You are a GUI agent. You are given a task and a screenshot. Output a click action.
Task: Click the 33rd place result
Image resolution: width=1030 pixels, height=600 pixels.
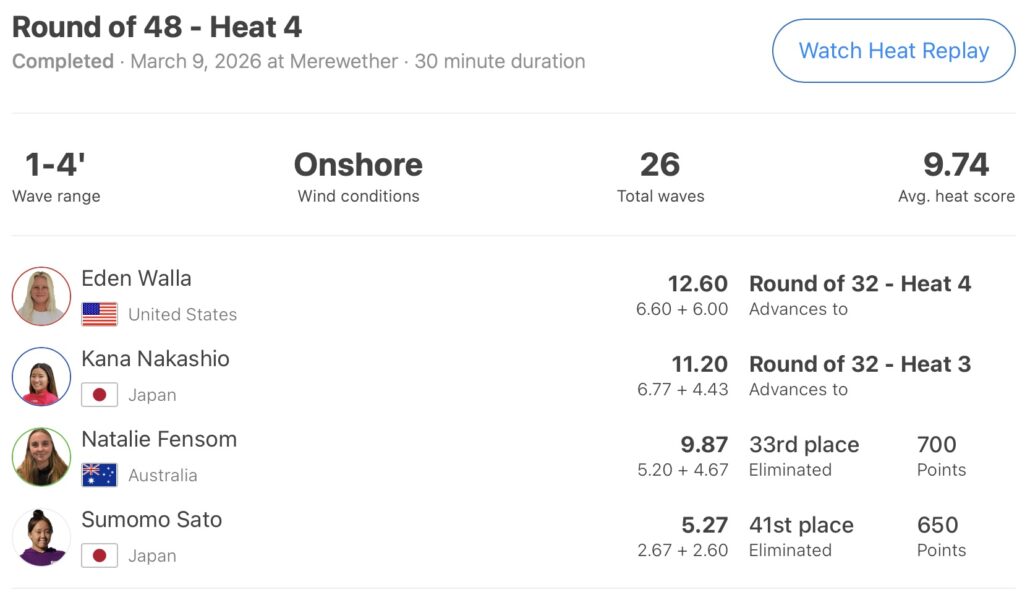(803, 445)
